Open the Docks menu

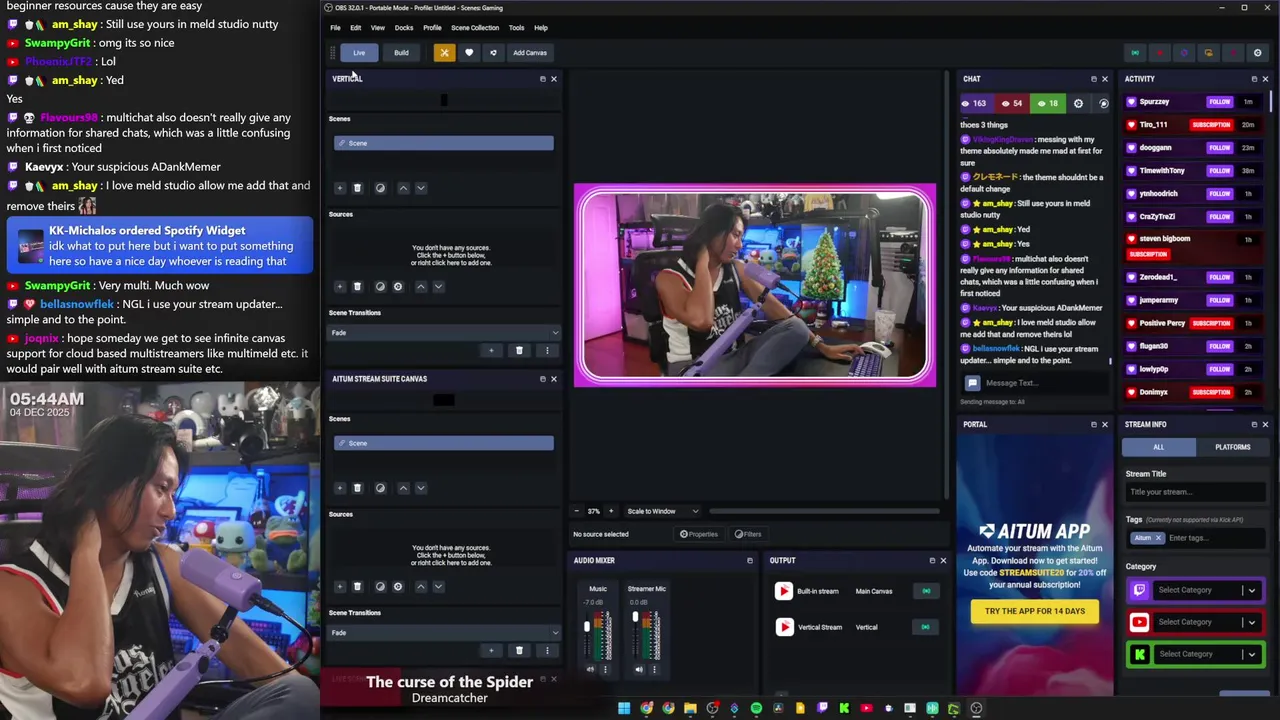pyautogui.click(x=404, y=28)
